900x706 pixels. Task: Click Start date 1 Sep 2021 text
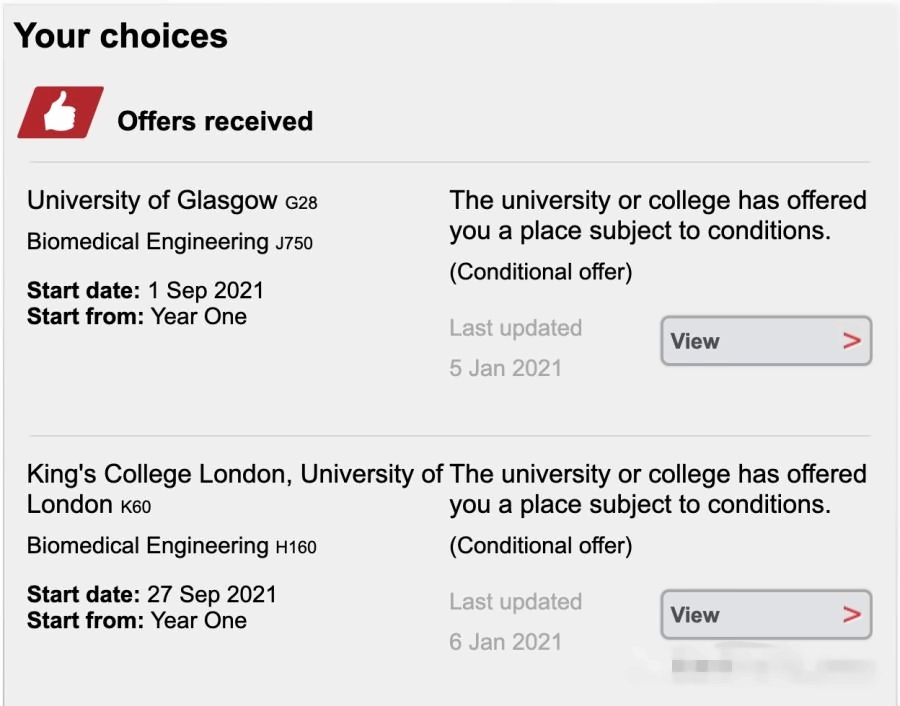145,290
